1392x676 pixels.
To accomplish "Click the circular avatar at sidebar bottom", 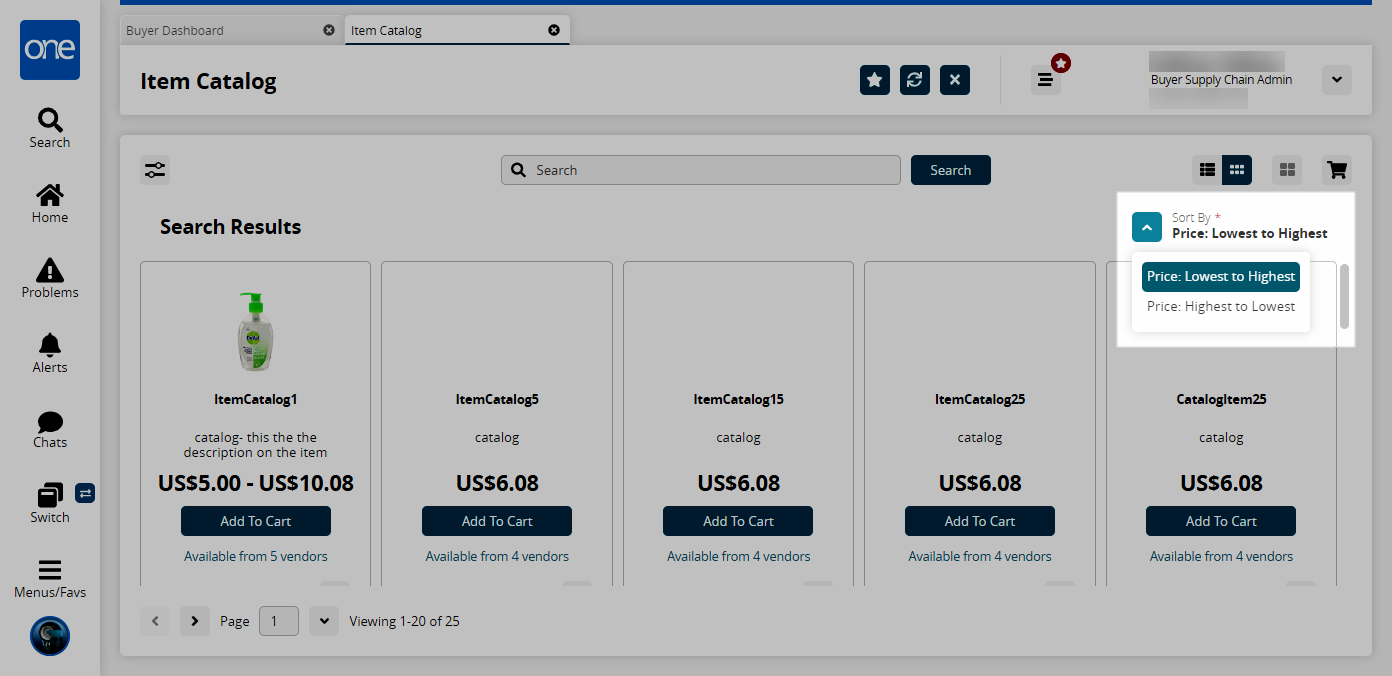I will 50,636.
